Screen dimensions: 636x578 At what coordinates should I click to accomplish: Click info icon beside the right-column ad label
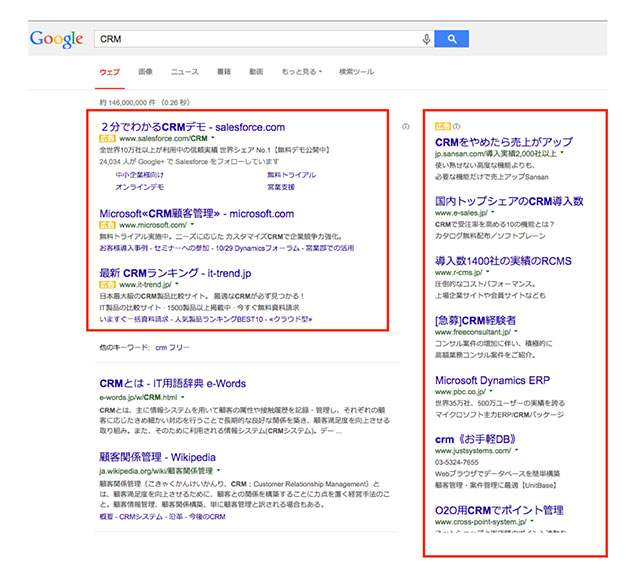pyautogui.click(x=456, y=127)
